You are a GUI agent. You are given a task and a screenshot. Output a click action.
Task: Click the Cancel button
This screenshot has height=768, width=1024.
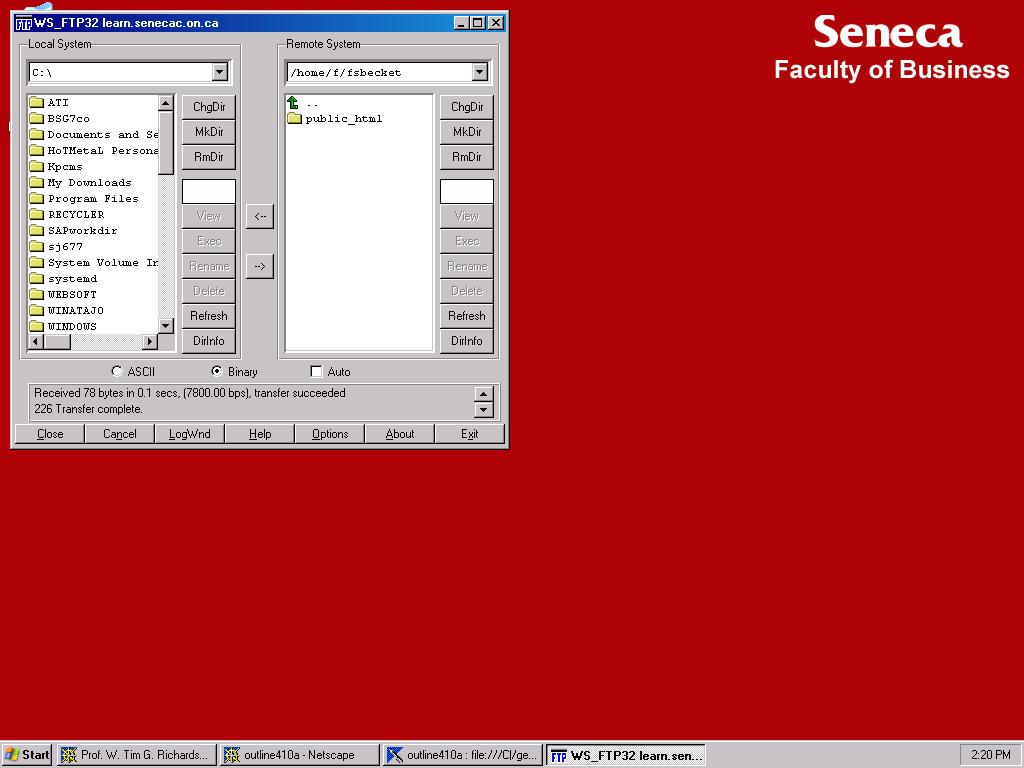tap(120, 434)
